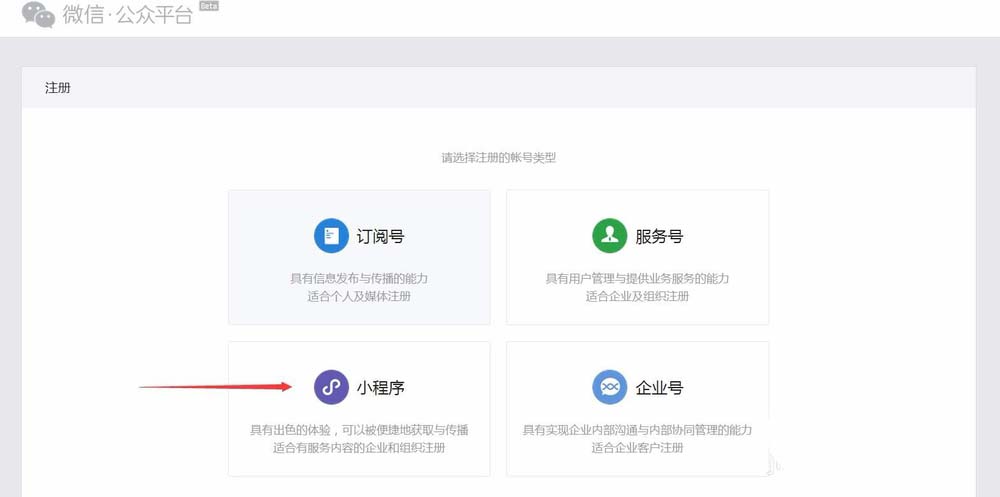
Task: Choose the 小程序 account type label
Action: 380,388
